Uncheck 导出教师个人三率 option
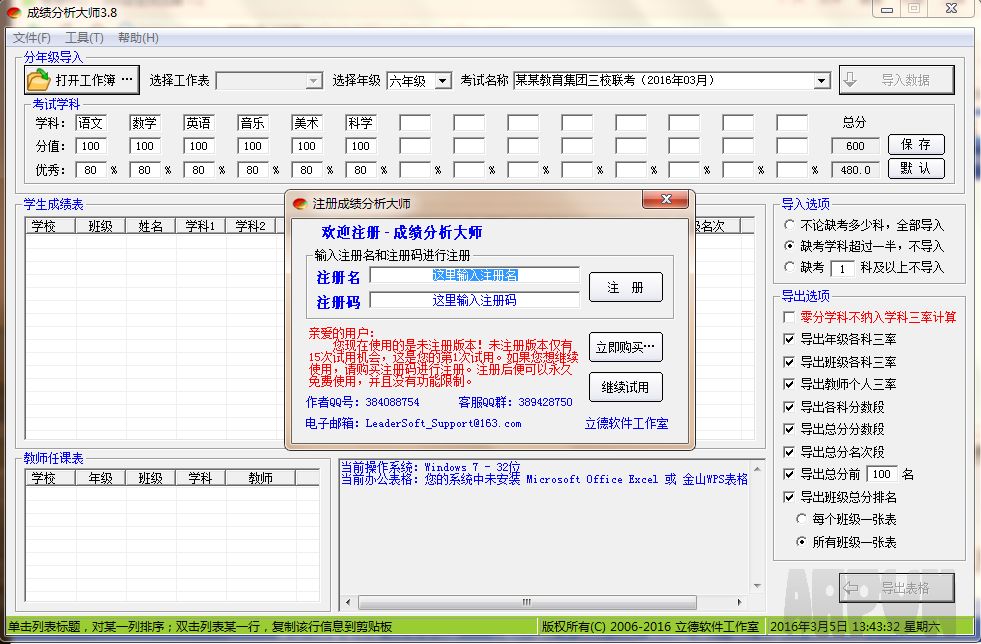The height and width of the screenshot is (644, 981). (790, 384)
